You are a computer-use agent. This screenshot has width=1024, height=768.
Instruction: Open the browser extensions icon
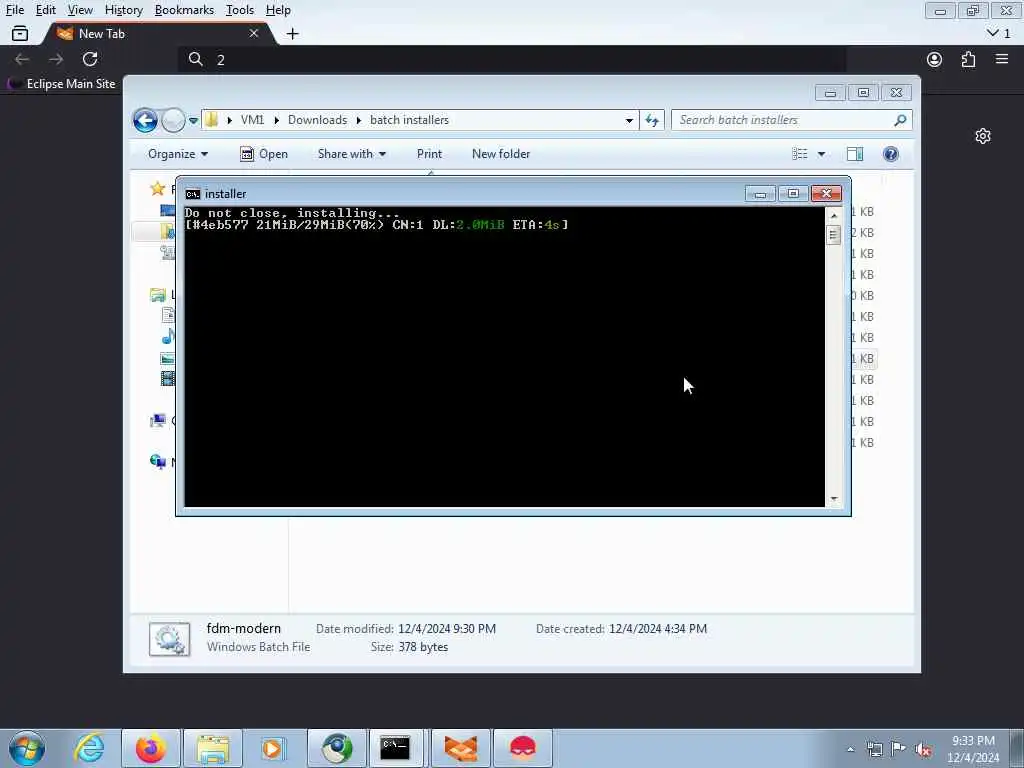click(968, 59)
